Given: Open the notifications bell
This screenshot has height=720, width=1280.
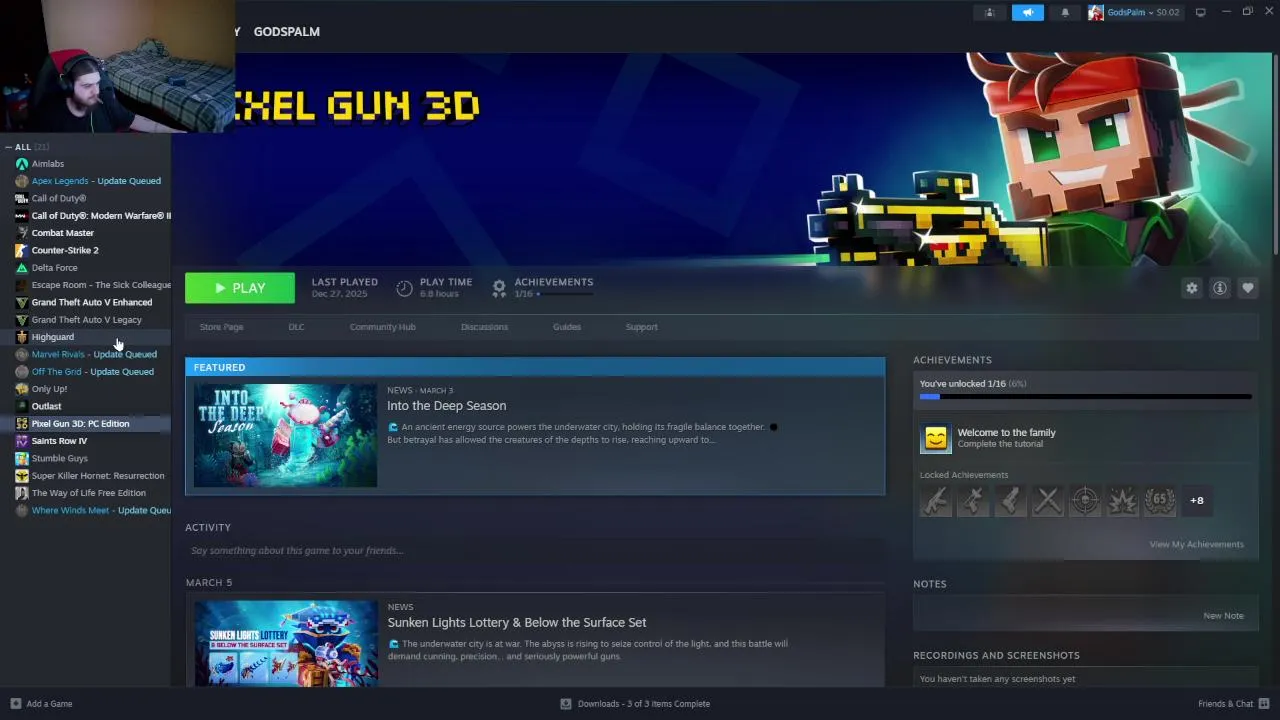Looking at the screenshot, I should point(1065,12).
